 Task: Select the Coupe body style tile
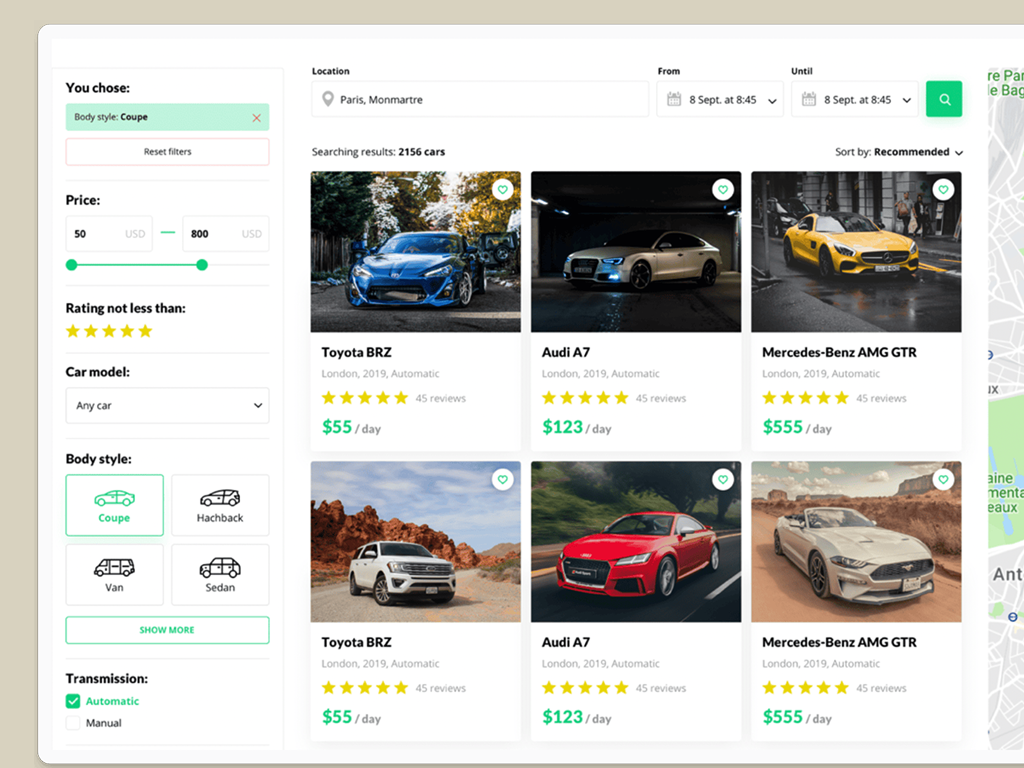tap(114, 505)
